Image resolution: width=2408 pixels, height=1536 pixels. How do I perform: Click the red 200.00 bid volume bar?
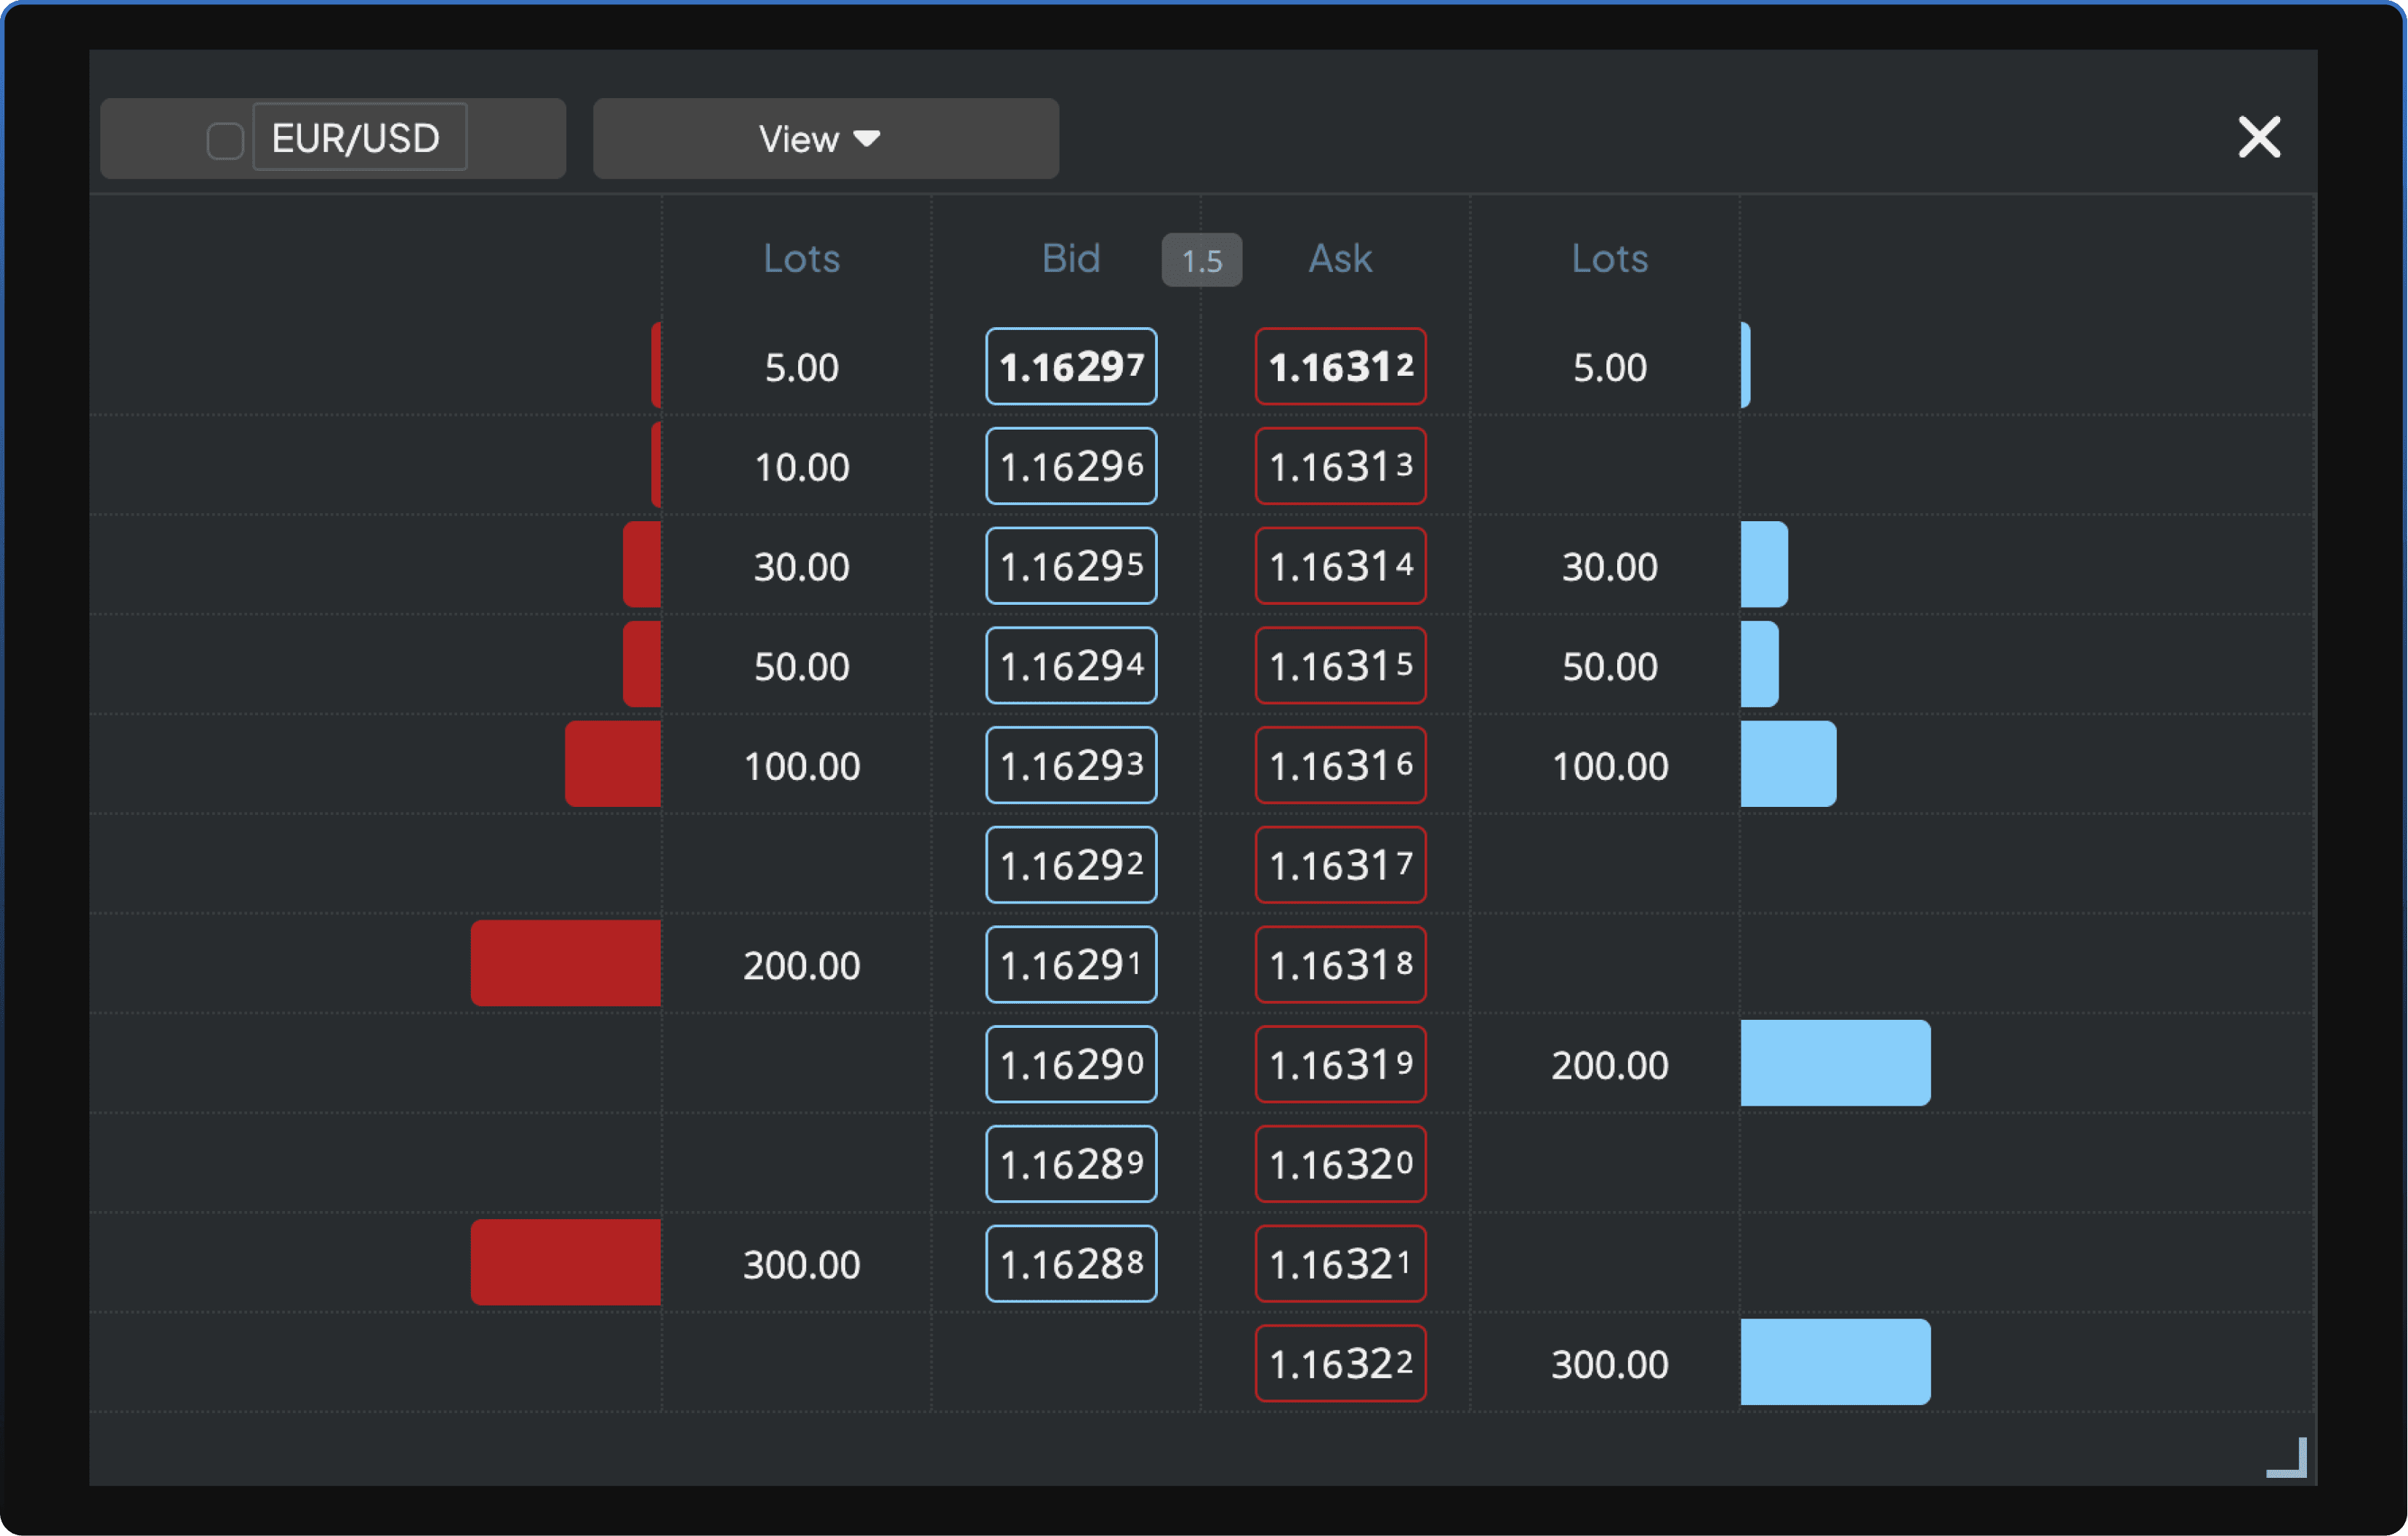[565, 963]
